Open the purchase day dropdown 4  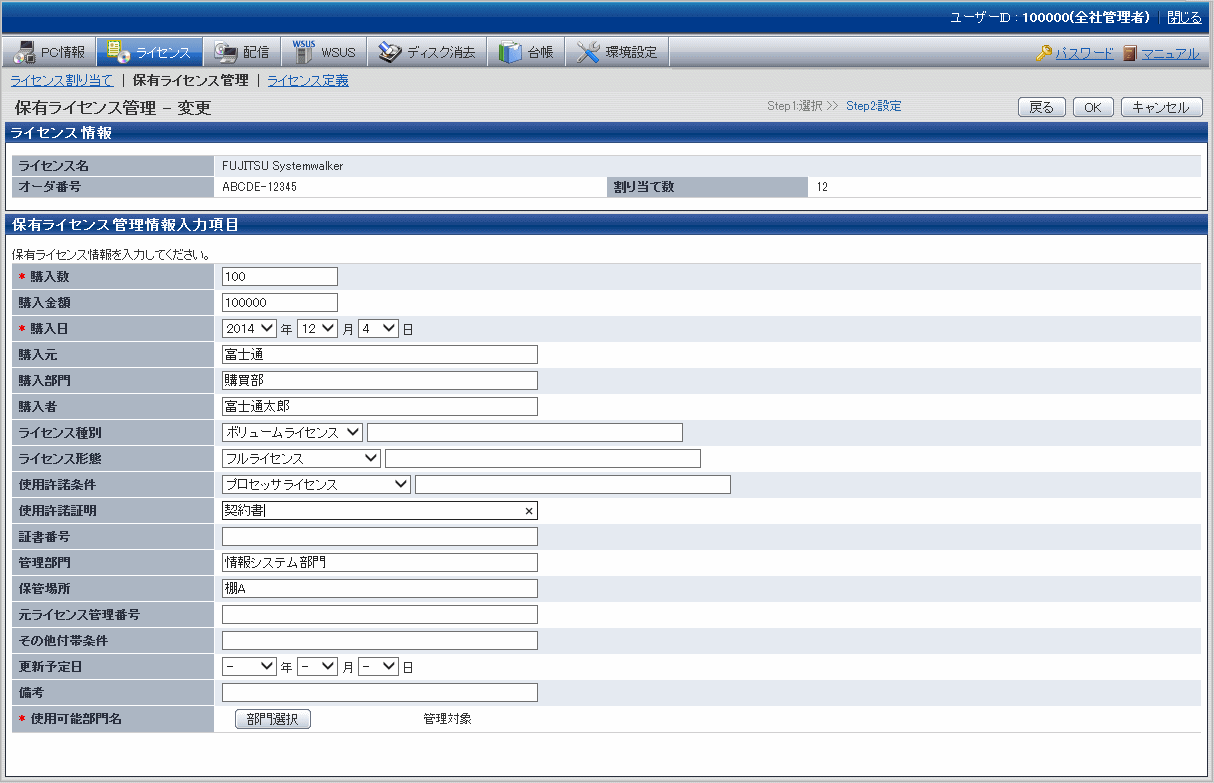pos(378,328)
